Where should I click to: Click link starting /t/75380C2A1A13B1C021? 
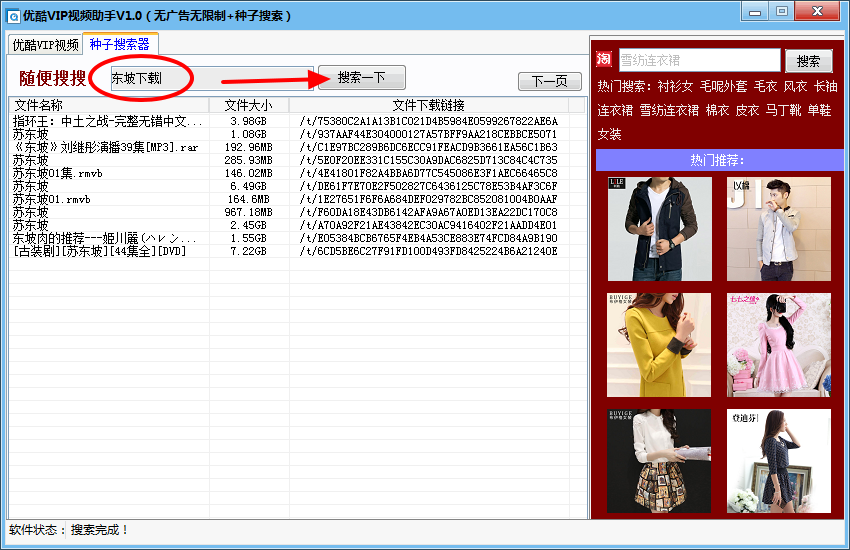(428, 121)
